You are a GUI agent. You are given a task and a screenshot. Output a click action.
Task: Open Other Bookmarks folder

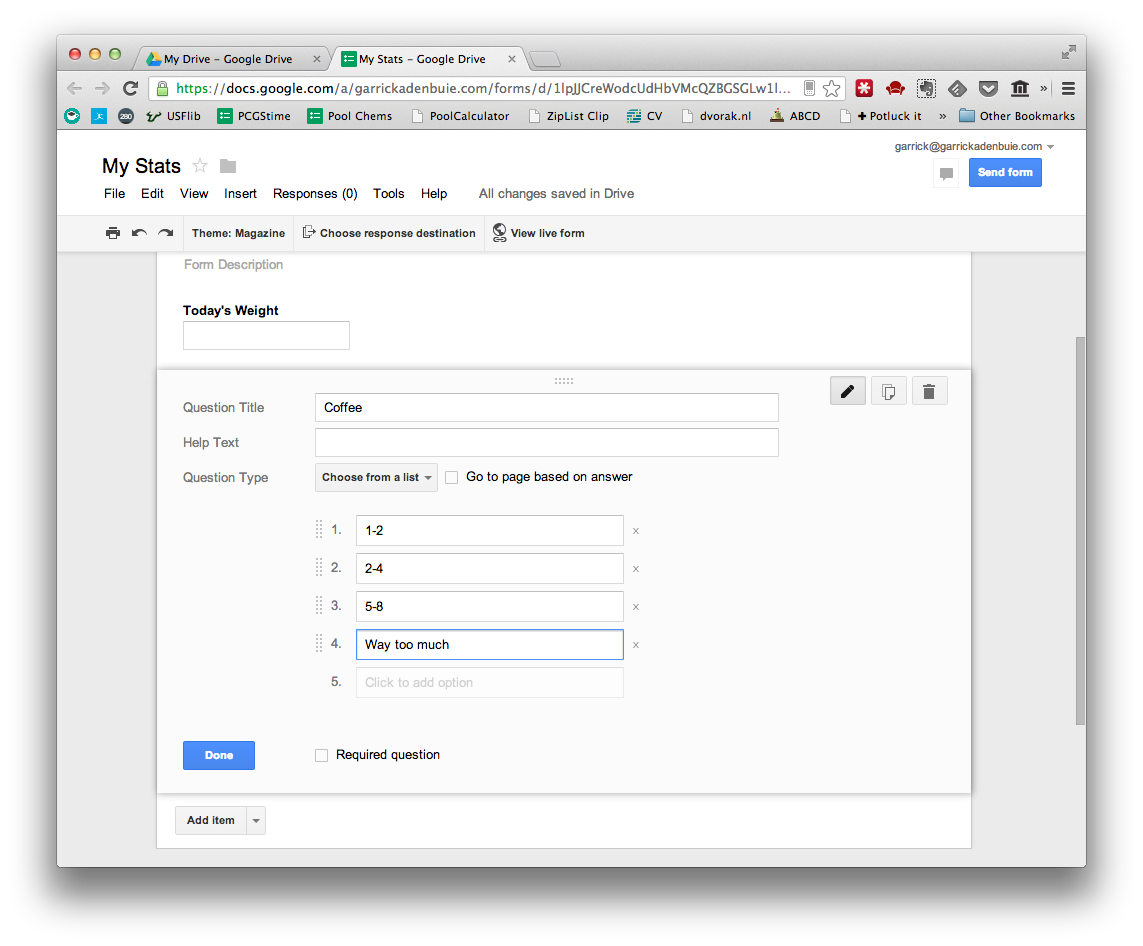coord(1017,116)
